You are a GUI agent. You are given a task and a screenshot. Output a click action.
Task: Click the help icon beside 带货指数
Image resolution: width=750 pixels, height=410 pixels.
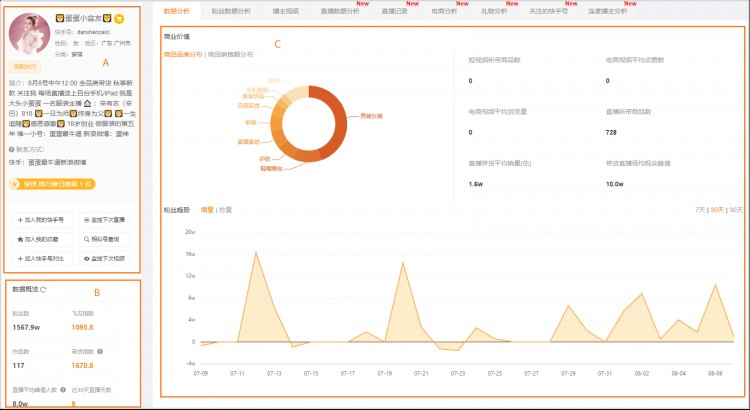click(x=98, y=351)
